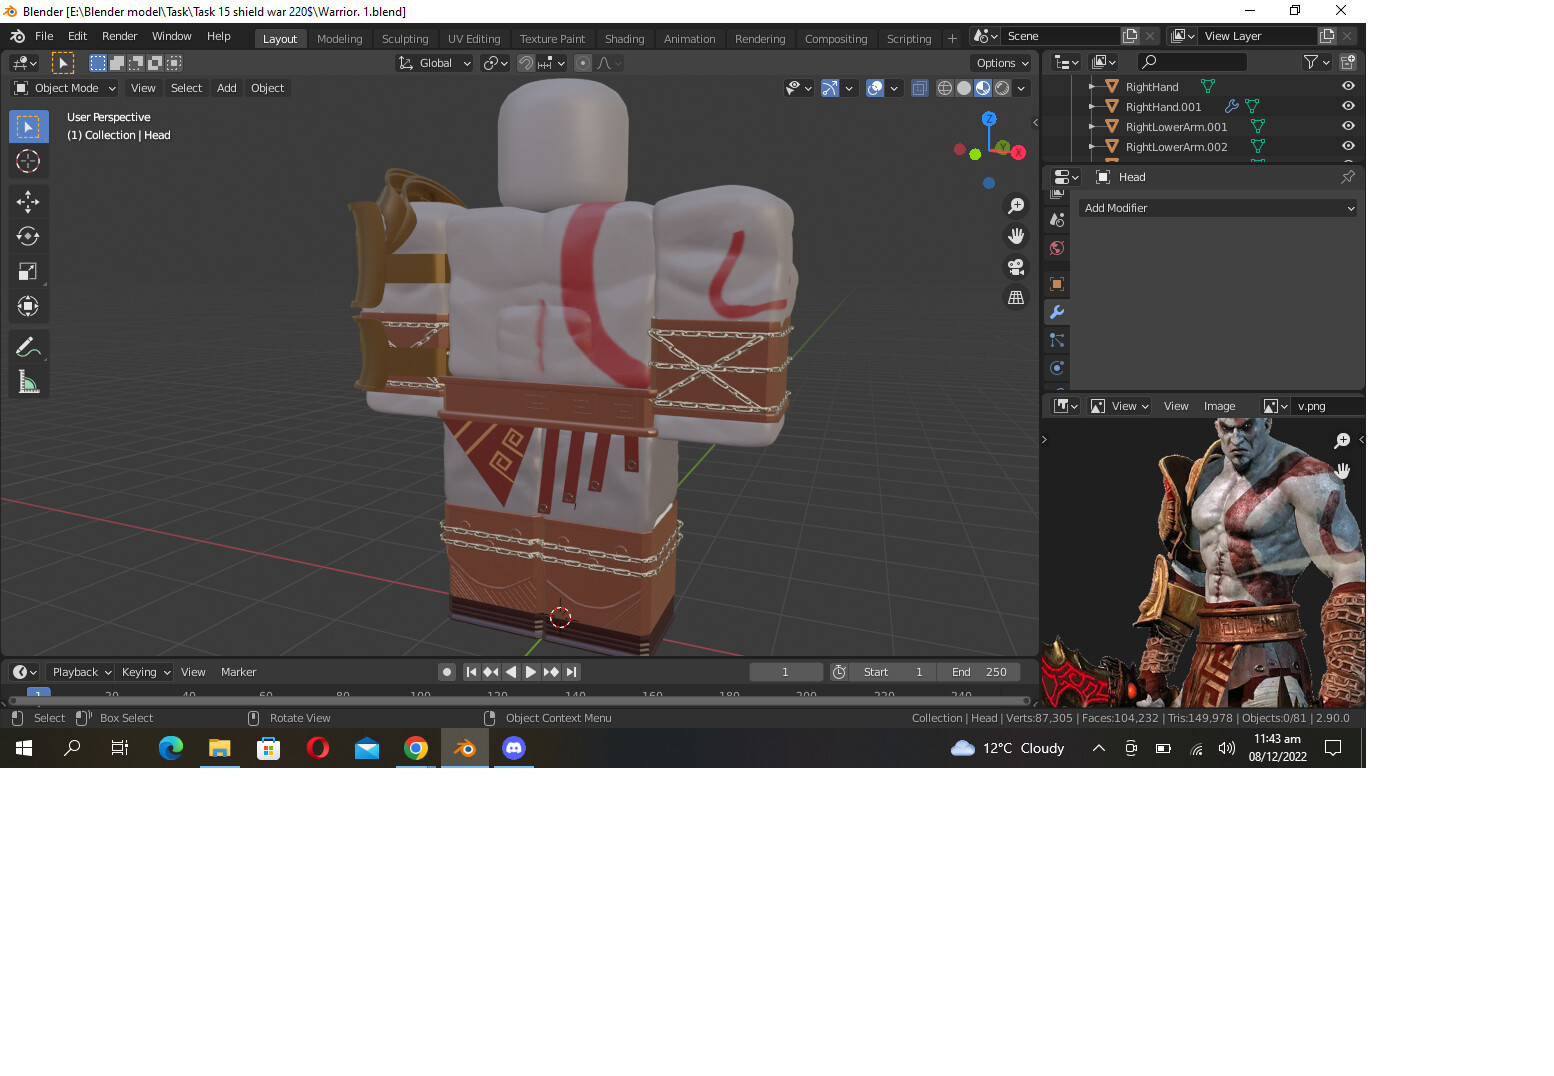Click the Options button in the header
This screenshot has height=1076, width=1554.
tap(1001, 62)
